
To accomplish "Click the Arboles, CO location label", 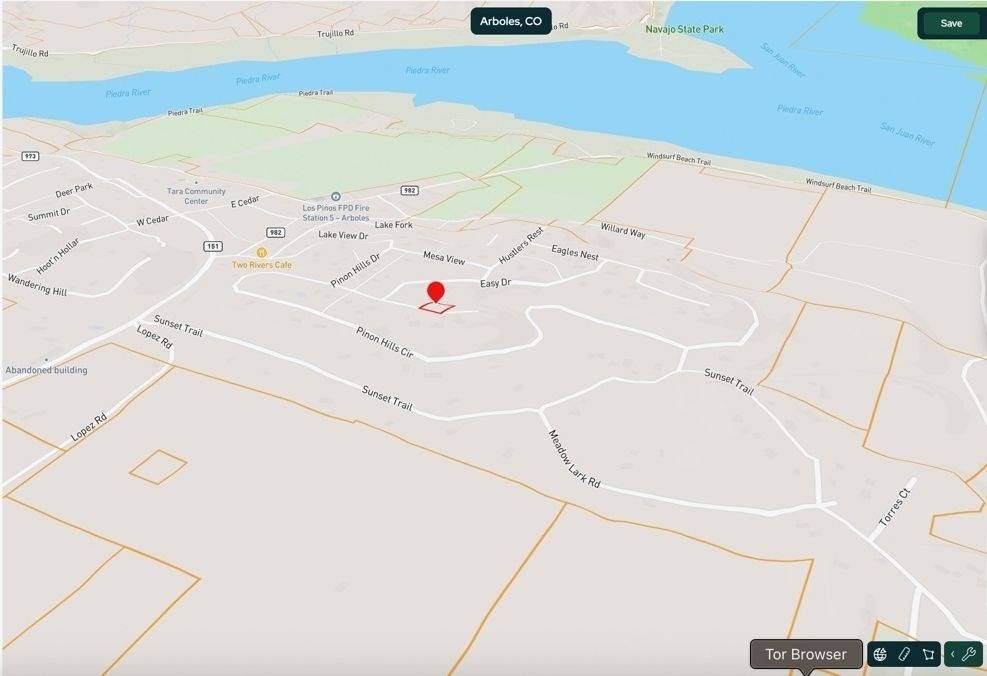I will point(510,21).
